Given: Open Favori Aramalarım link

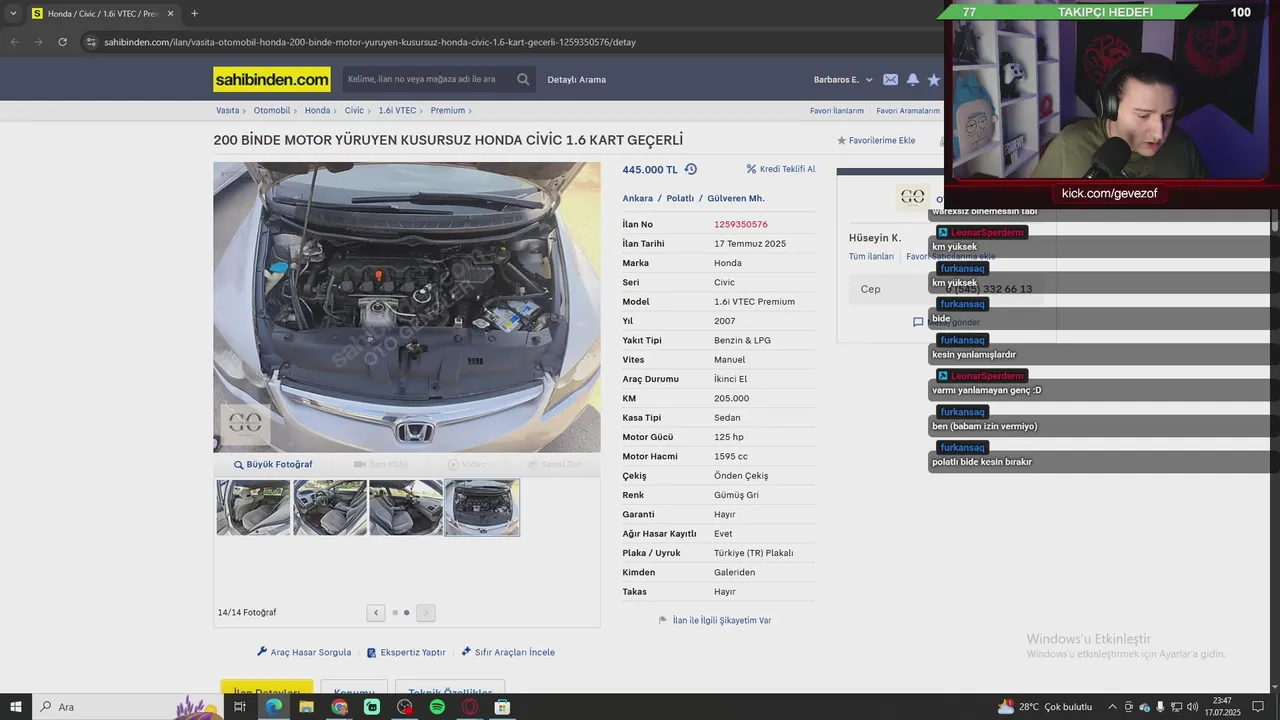Looking at the screenshot, I should click(x=908, y=111).
